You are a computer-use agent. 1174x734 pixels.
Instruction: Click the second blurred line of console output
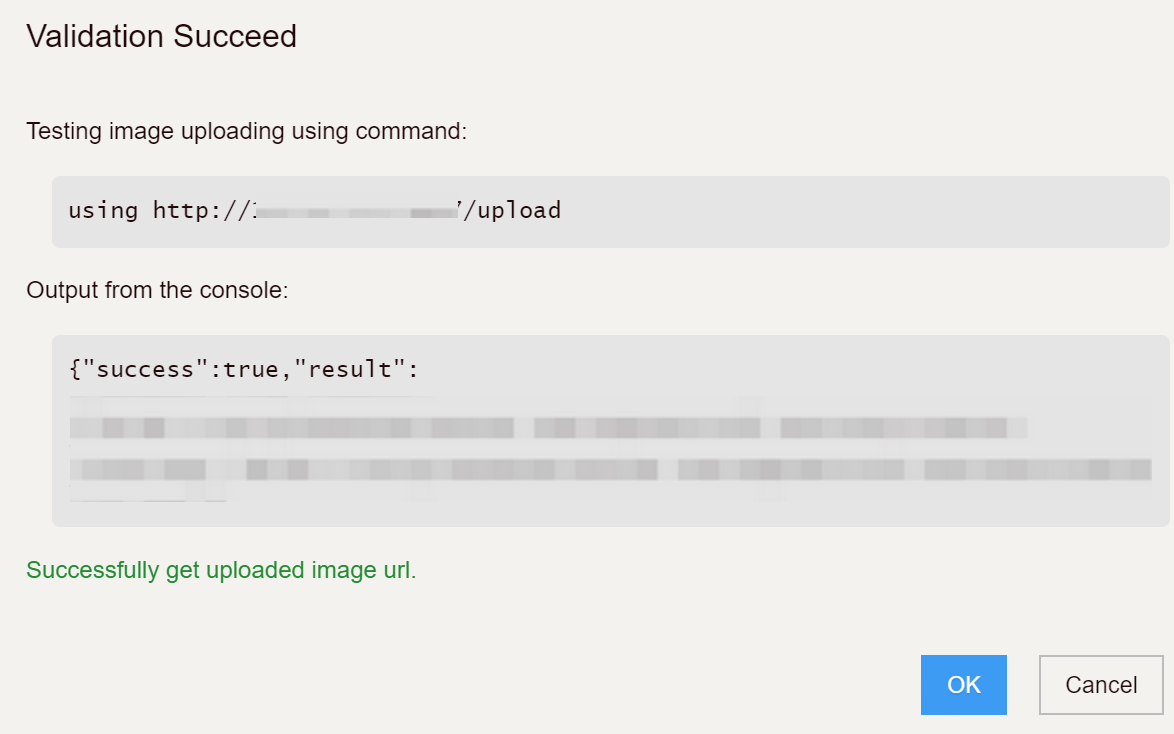coord(610,470)
